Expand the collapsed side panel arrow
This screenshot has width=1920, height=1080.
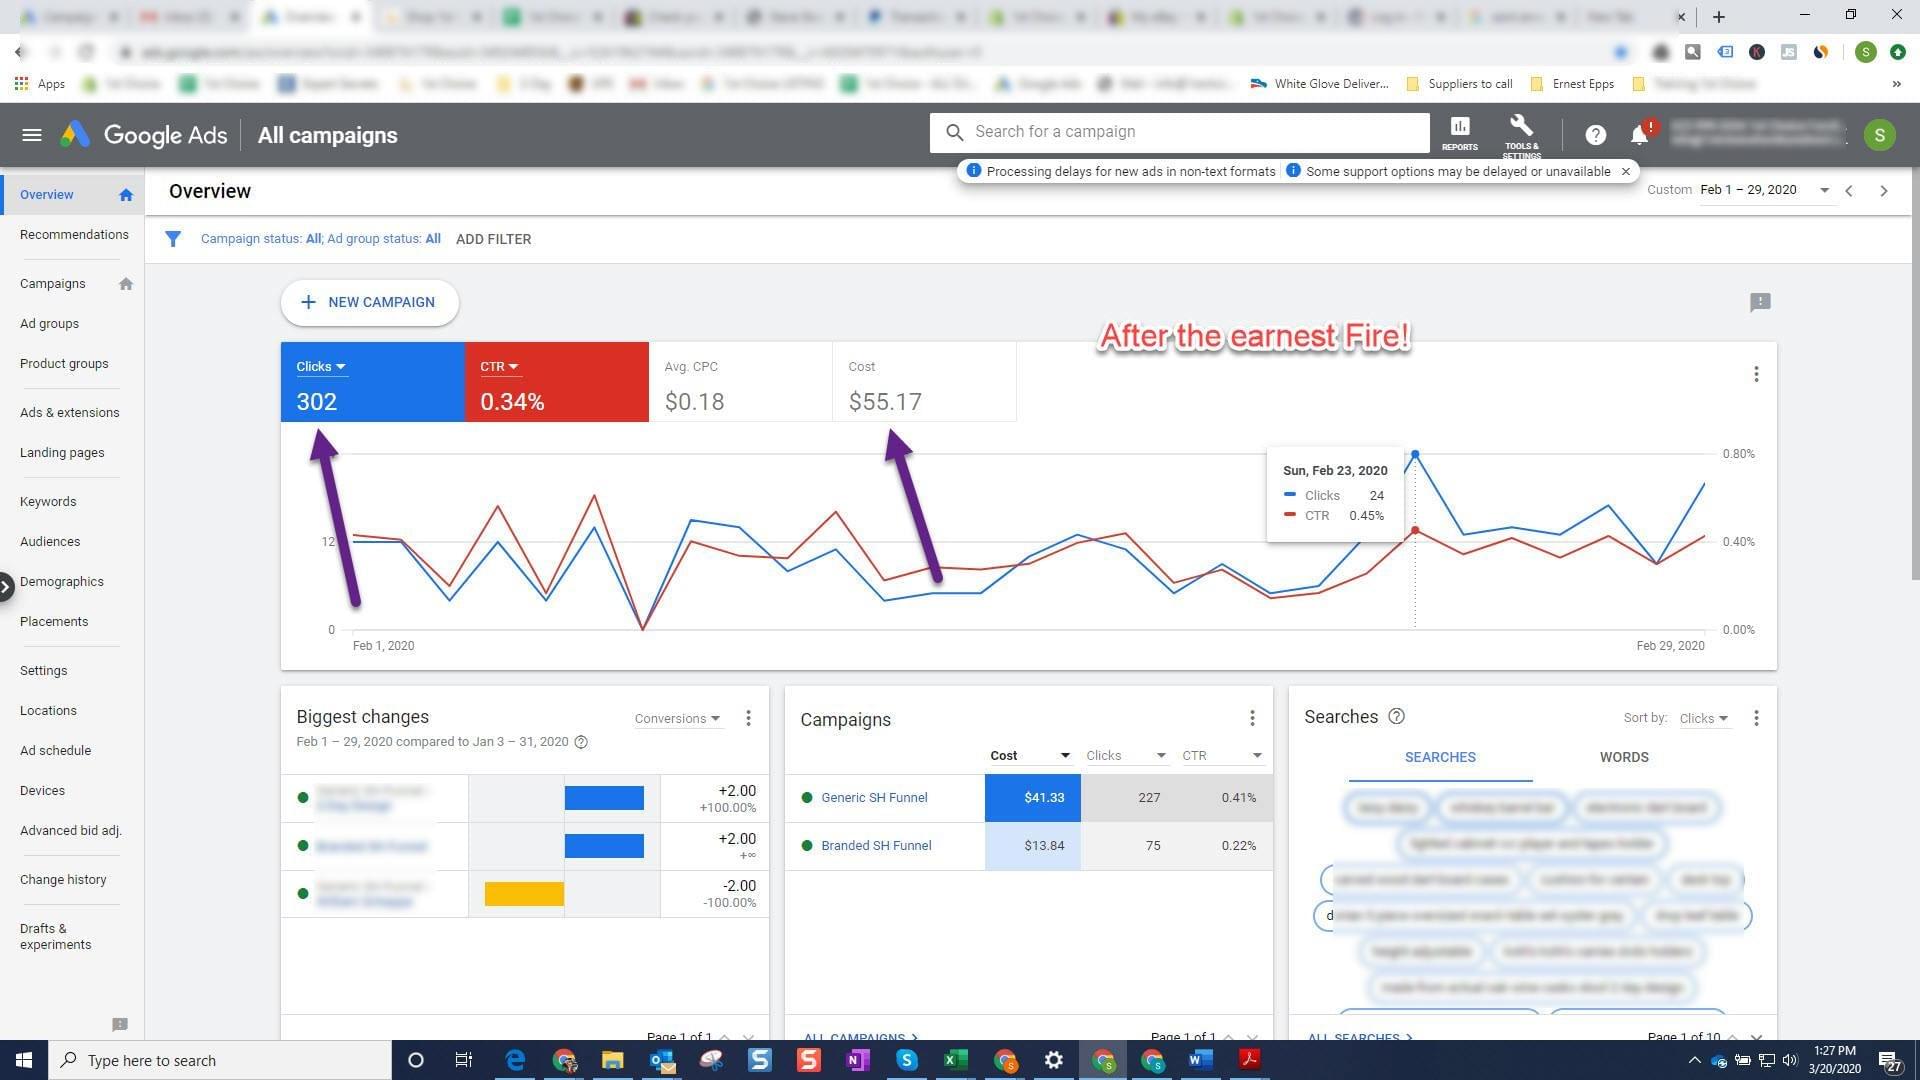click(6, 587)
